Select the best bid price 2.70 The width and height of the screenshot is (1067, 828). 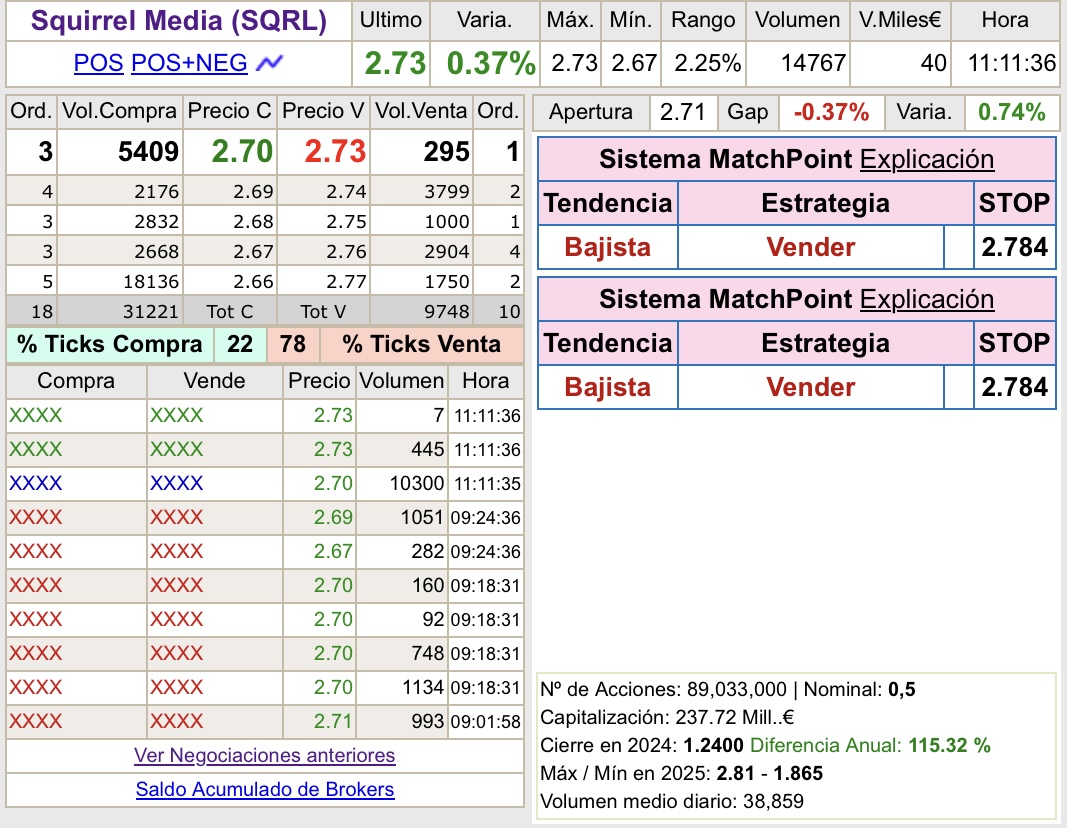pos(242,152)
